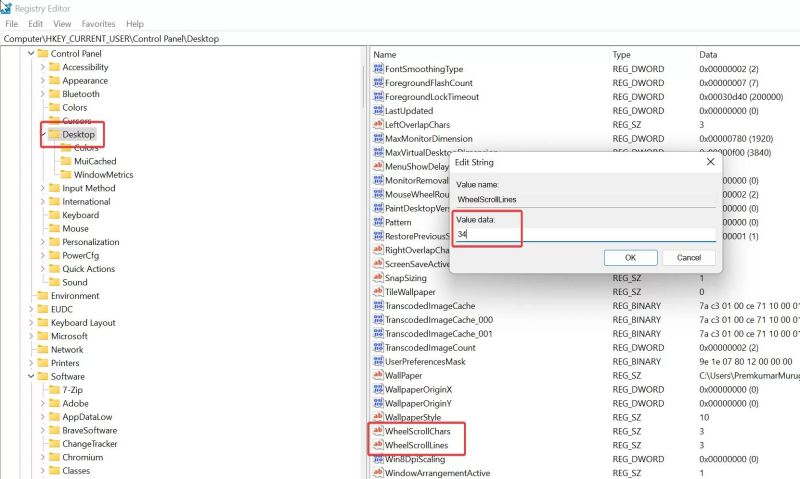Screen dimensions: 800x479
Task: Expand the Personalization key
Action: click(43, 242)
